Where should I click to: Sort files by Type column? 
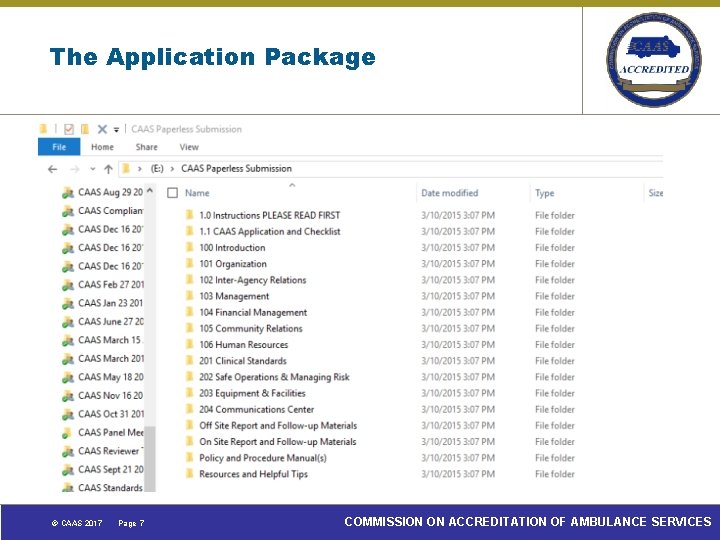545,193
